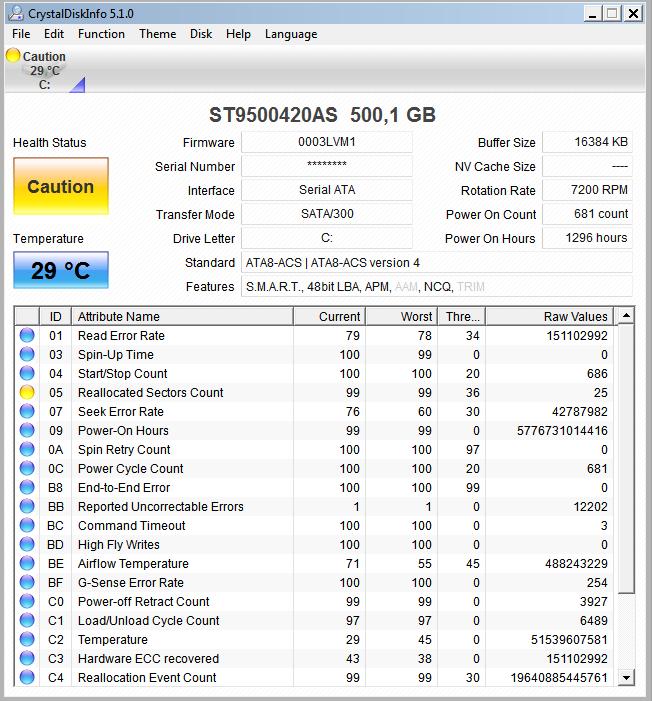Click the blue status orb for Command Timeout
The image size is (652, 701).
27,525
